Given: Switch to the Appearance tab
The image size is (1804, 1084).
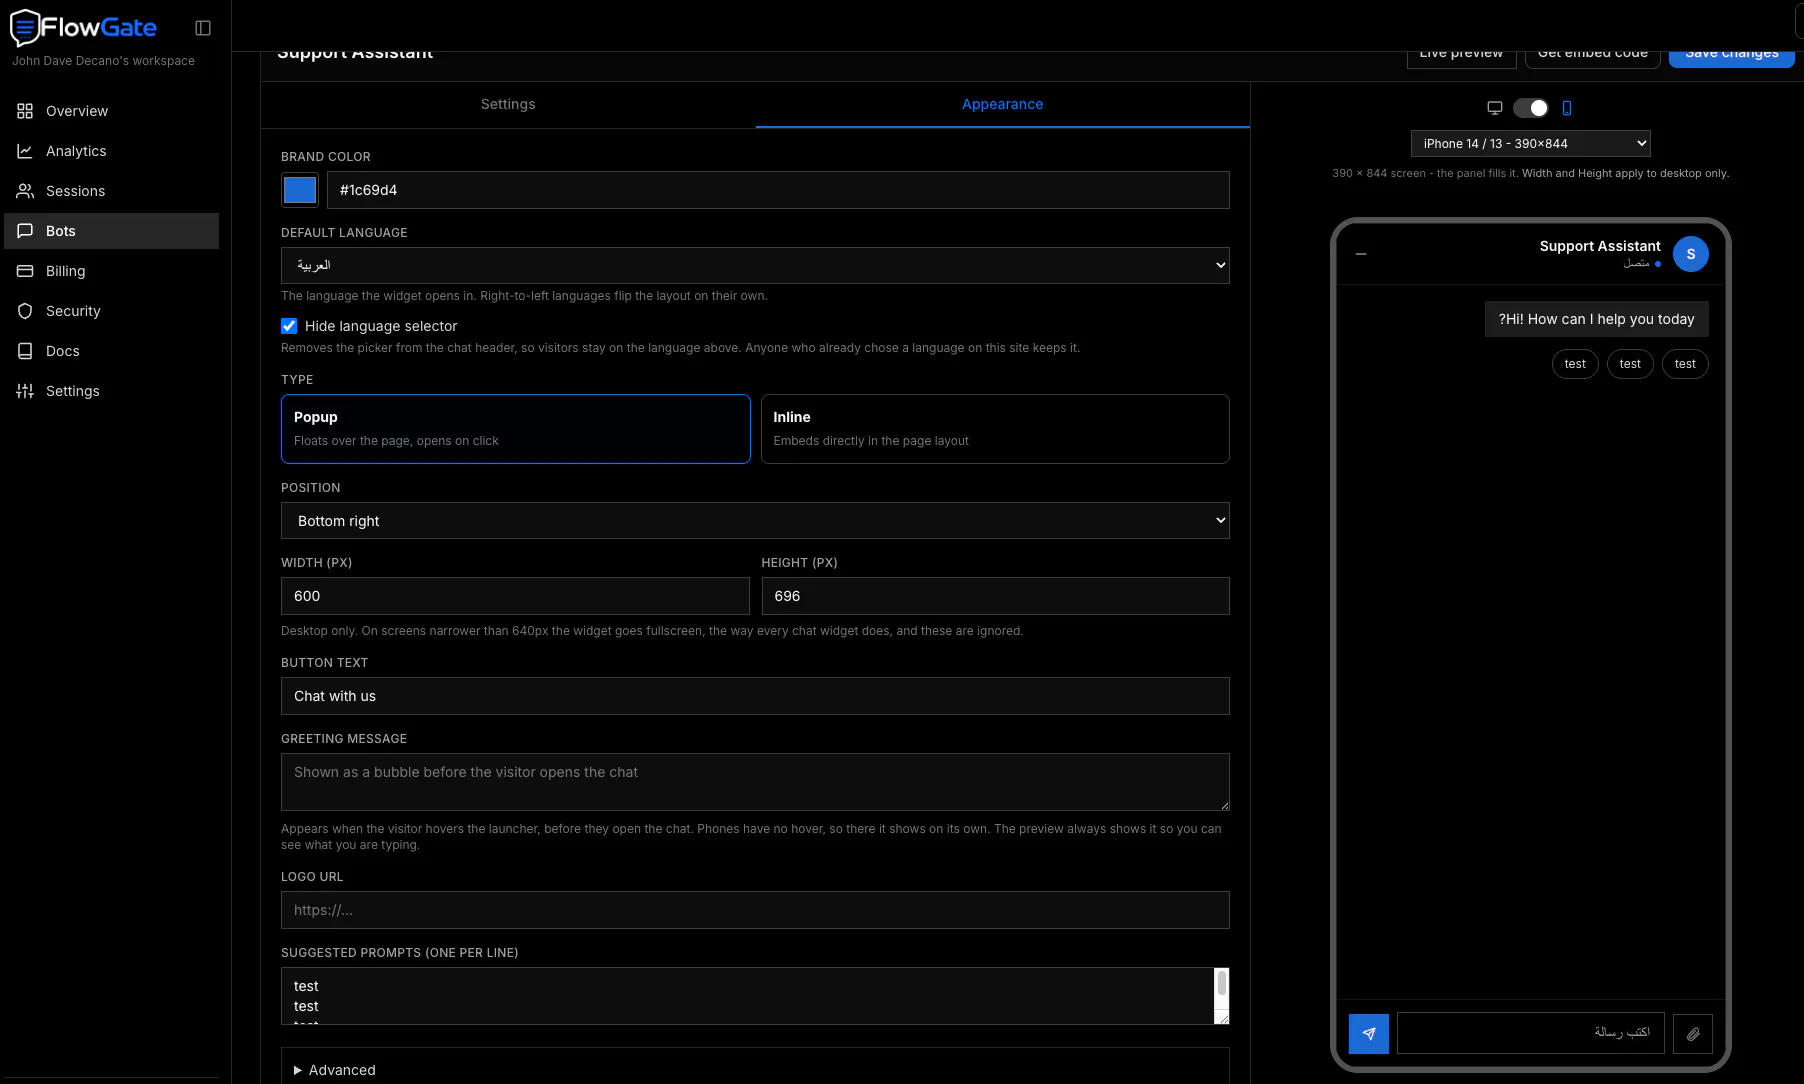Looking at the screenshot, I should pyautogui.click(x=1003, y=104).
